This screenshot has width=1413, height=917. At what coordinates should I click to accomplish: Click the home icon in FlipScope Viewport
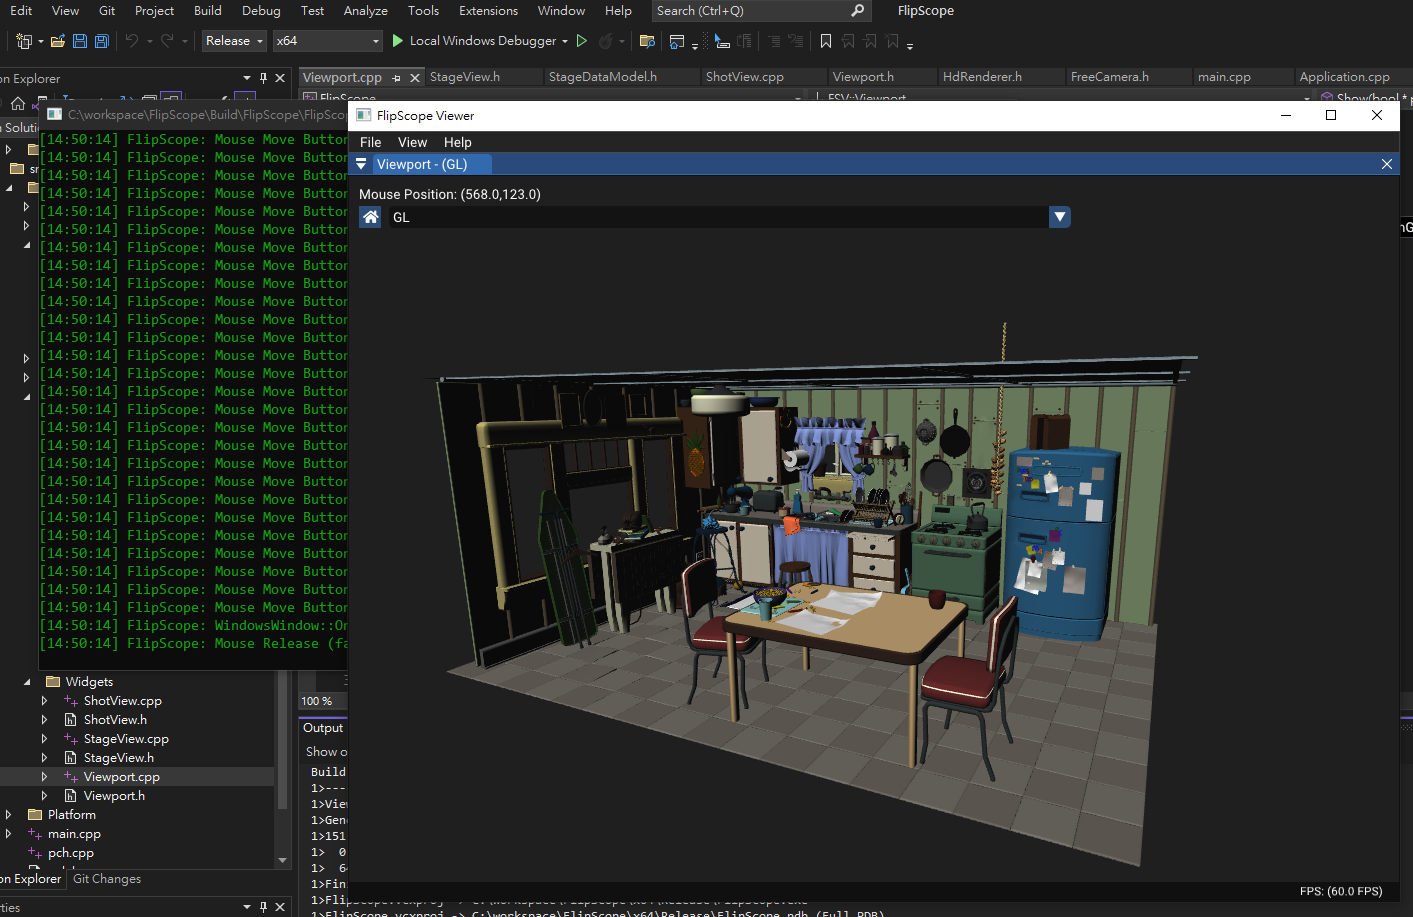point(370,217)
